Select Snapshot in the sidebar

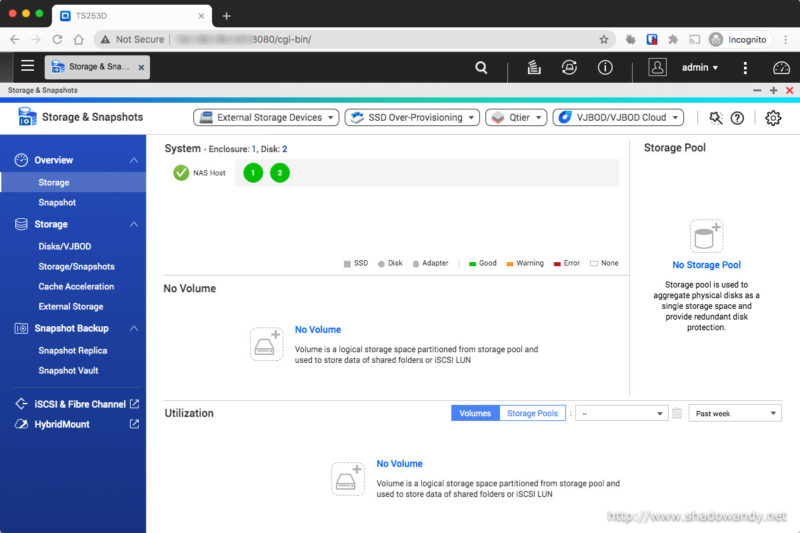point(57,203)
